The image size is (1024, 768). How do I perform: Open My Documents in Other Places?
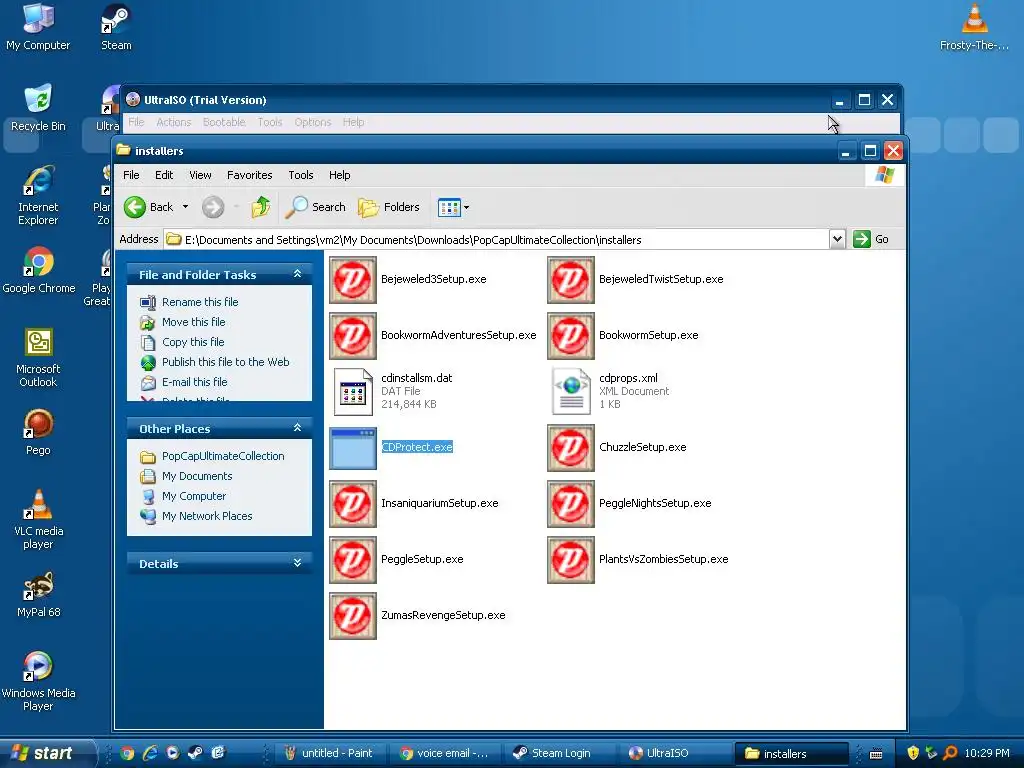(x=197, y=476)
